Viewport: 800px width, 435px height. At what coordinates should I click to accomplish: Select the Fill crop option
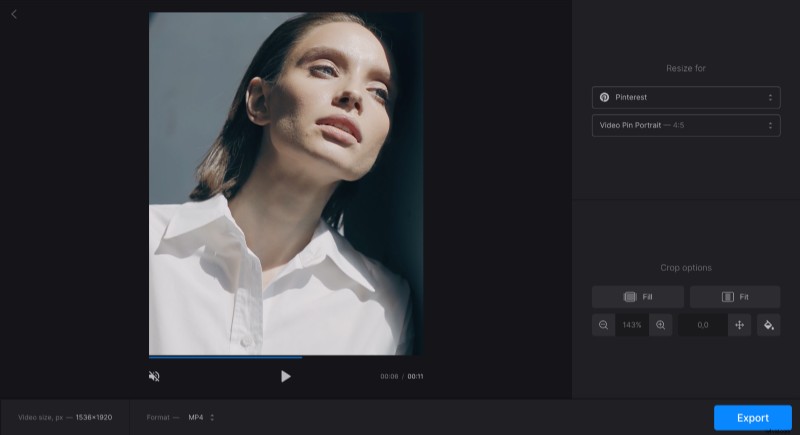(x=638, y=297)
